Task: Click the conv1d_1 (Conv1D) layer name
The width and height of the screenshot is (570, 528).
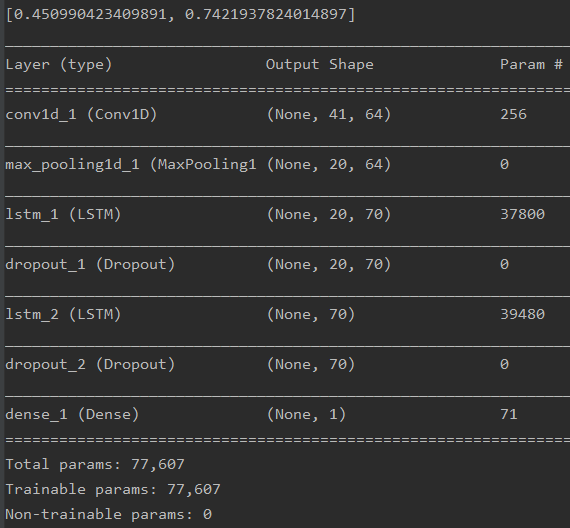Action: (x=81, y=115)
